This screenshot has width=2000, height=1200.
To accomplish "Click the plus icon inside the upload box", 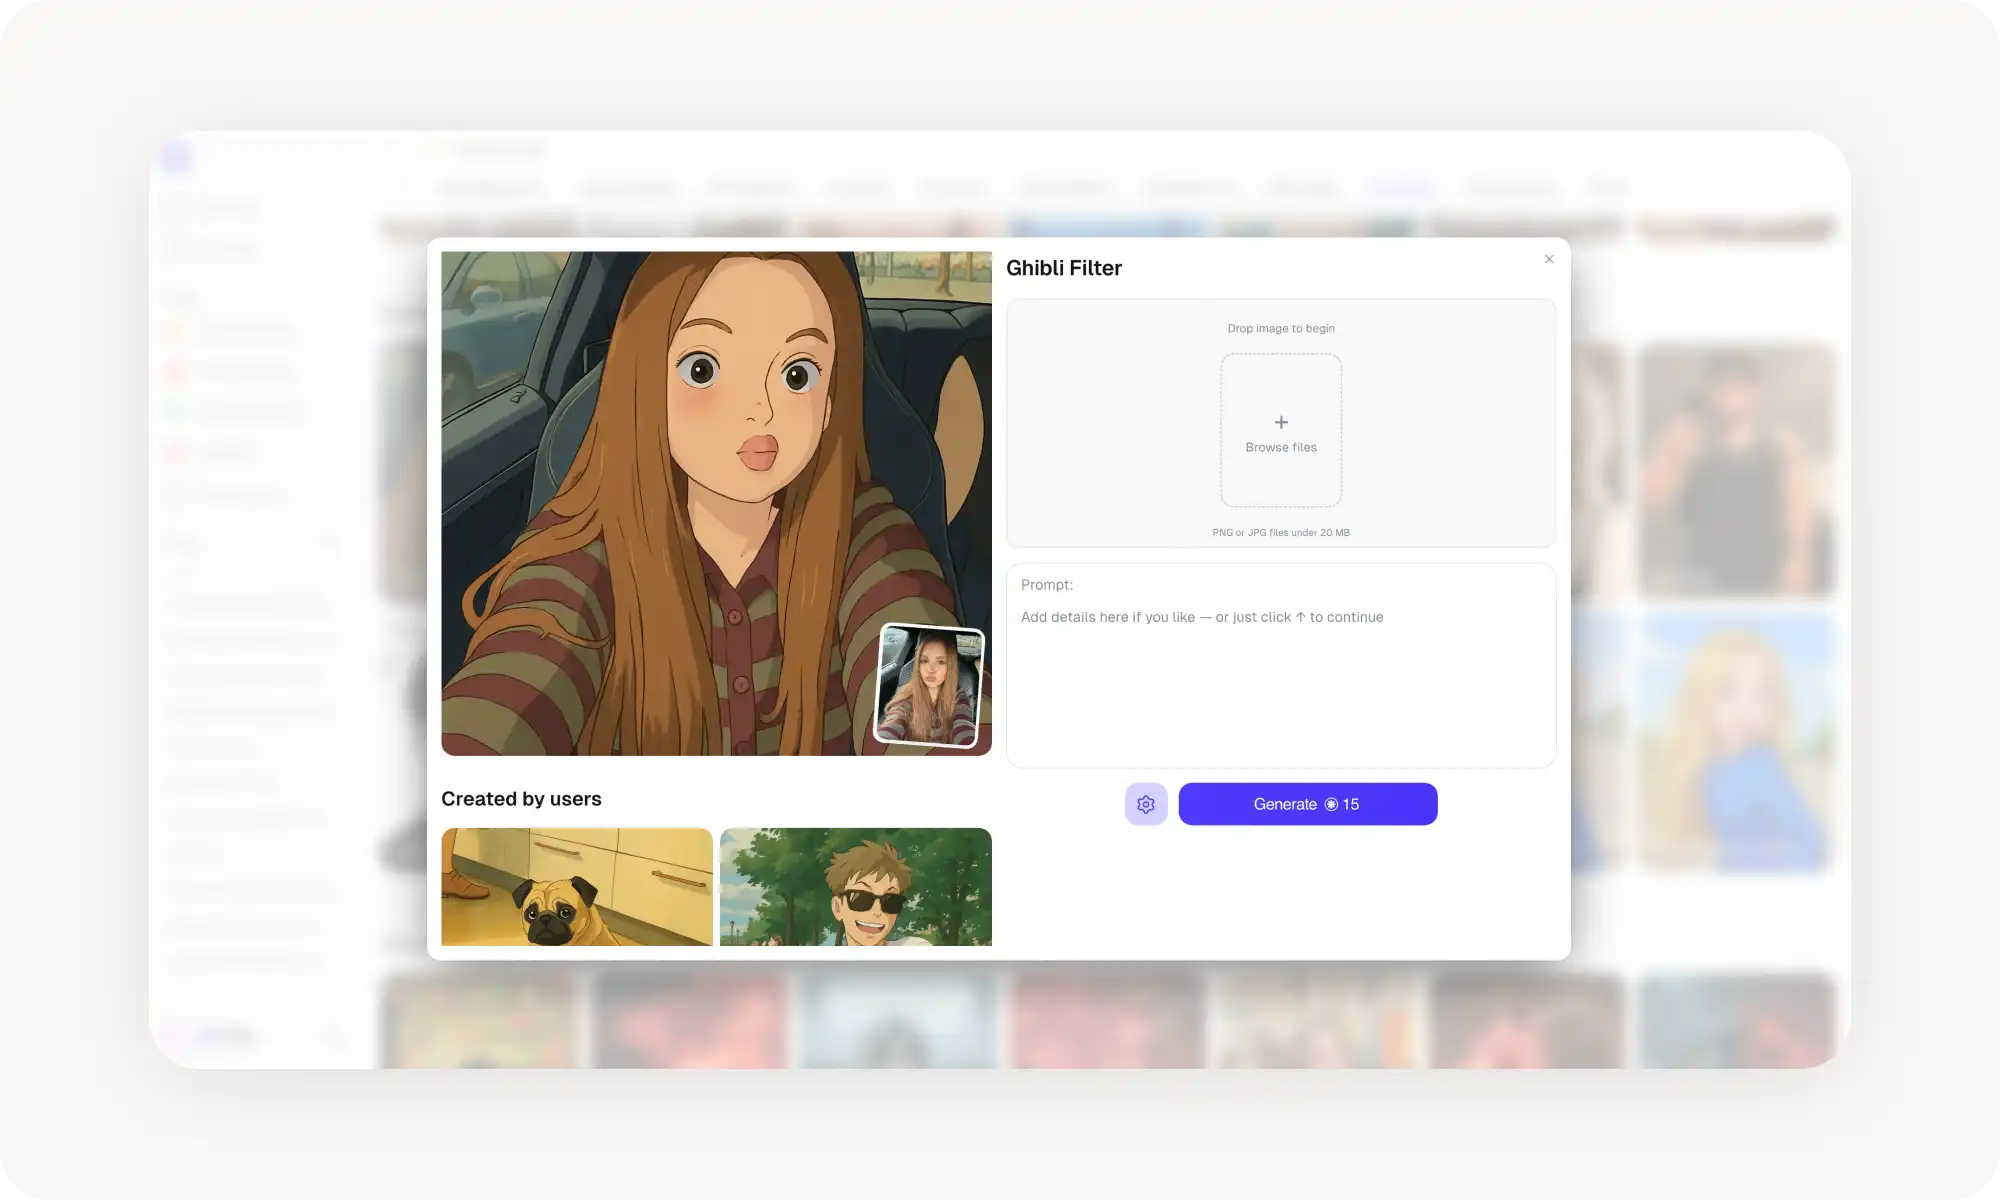I will (x=1280, y=421).
